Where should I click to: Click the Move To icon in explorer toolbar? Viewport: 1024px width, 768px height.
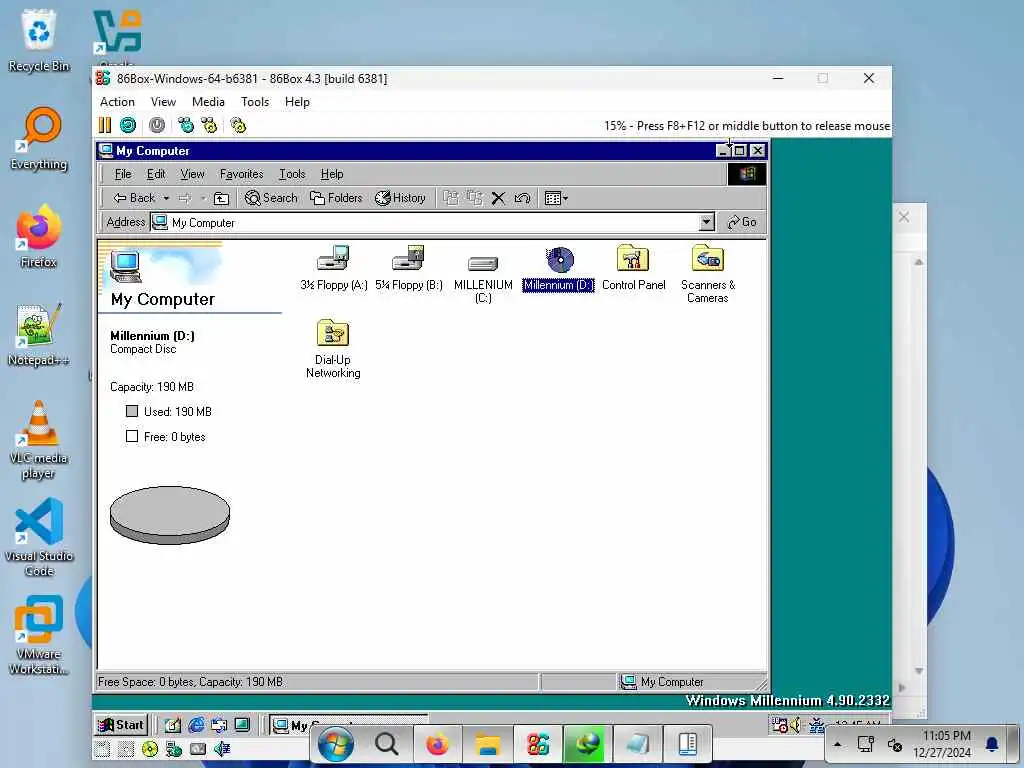(x=451, y=198)
